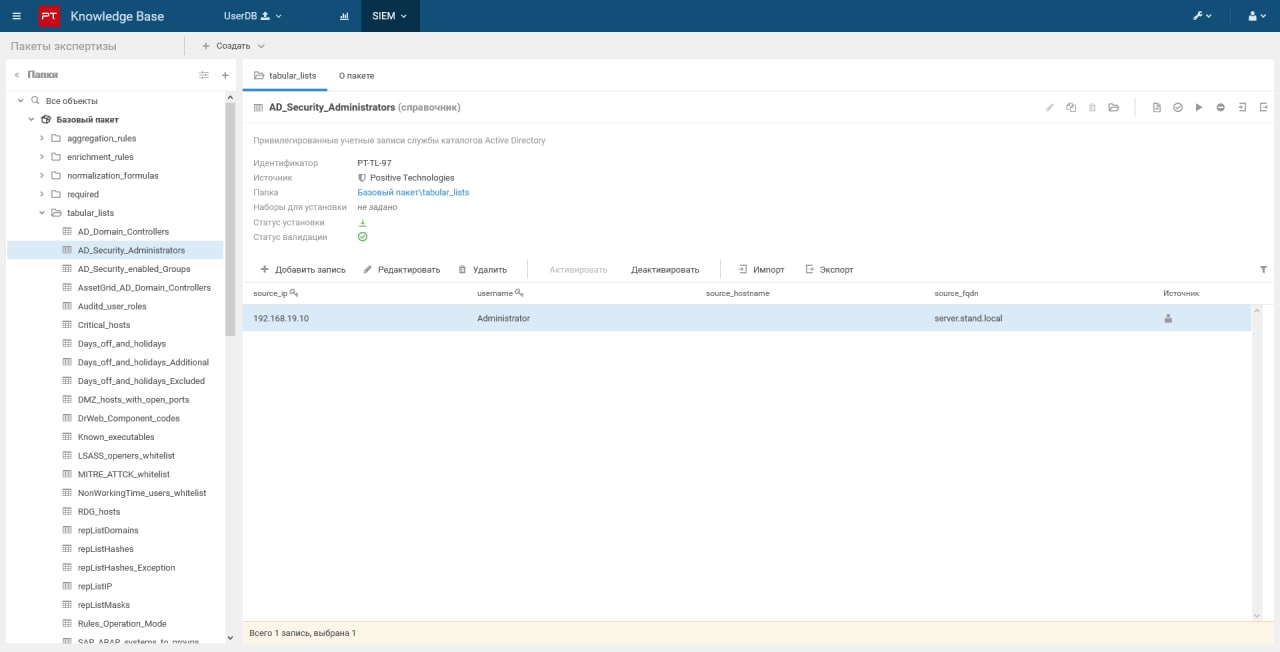1280x652 pixels.
Task: Click the Импорт button
Action: [x=761, y=270]
